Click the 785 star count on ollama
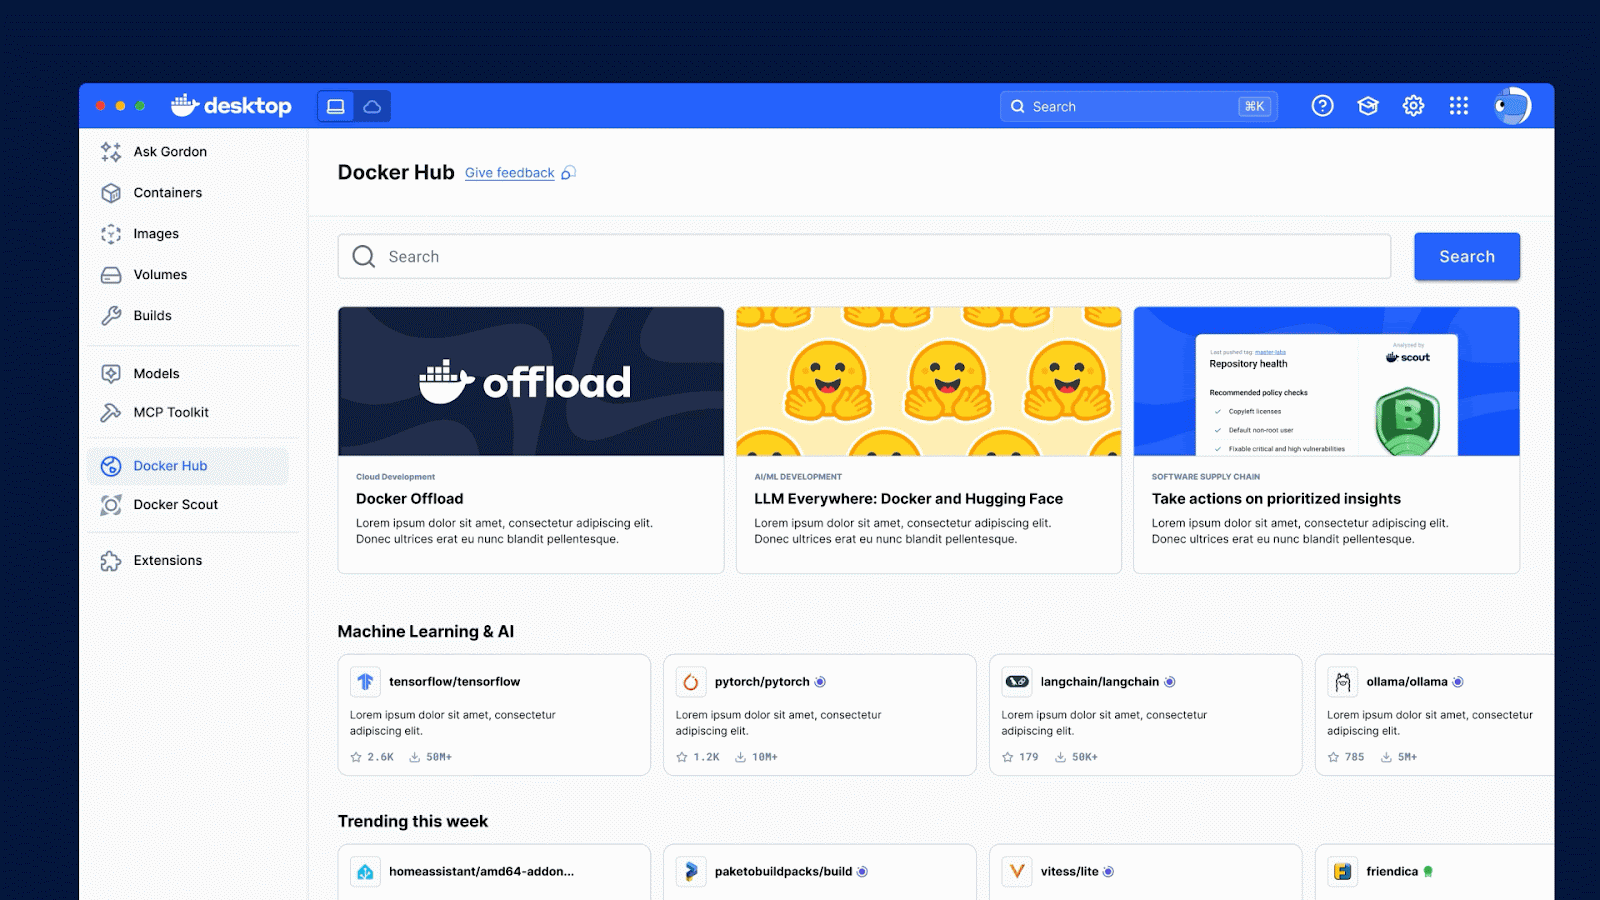The width and height of the screenshot is (1600, 900). click(x=1355, y=757)
